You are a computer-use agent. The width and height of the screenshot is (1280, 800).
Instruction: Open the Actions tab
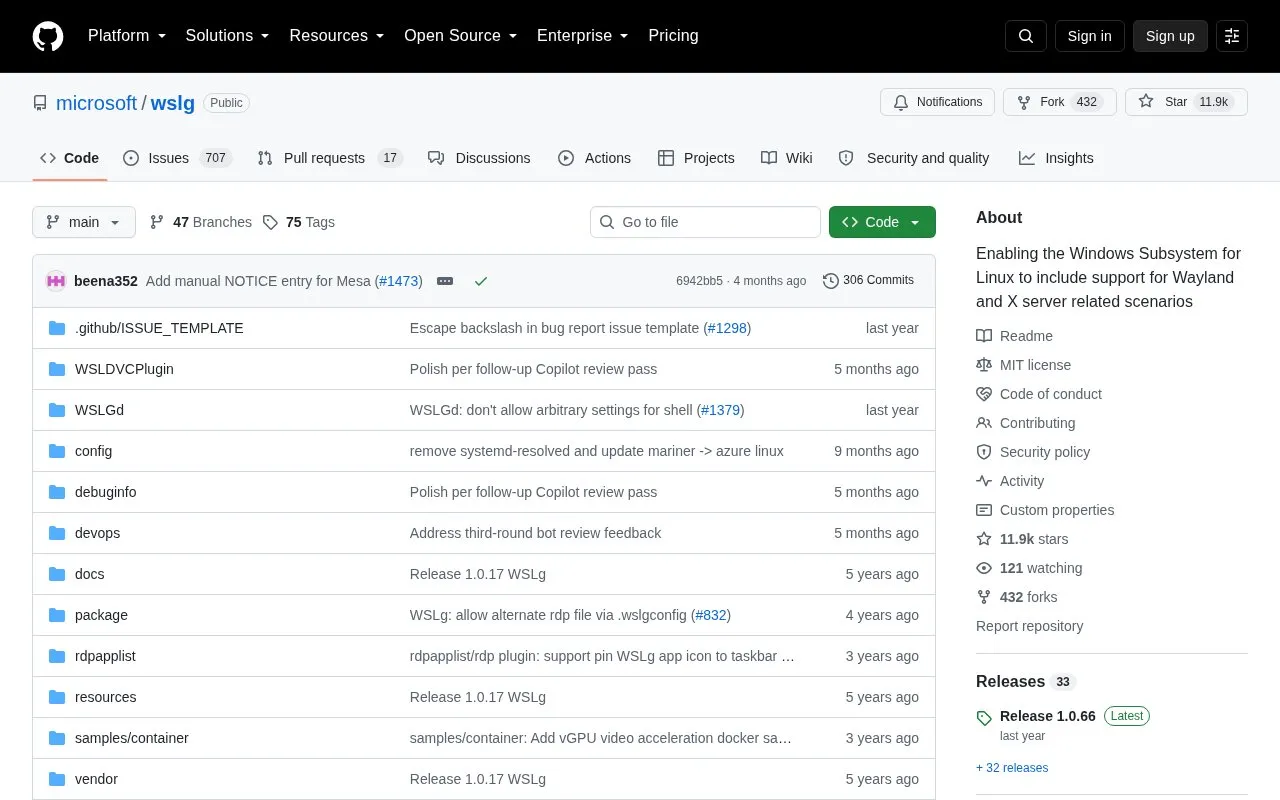(x=594, y=158)
